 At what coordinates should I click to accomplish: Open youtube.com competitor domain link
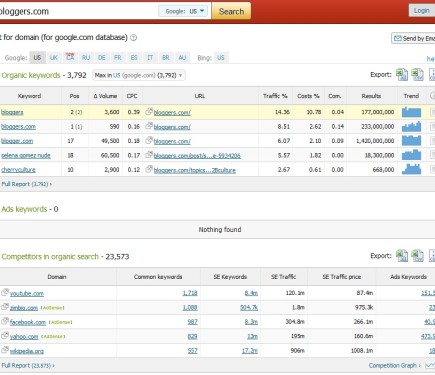[27, 294]
